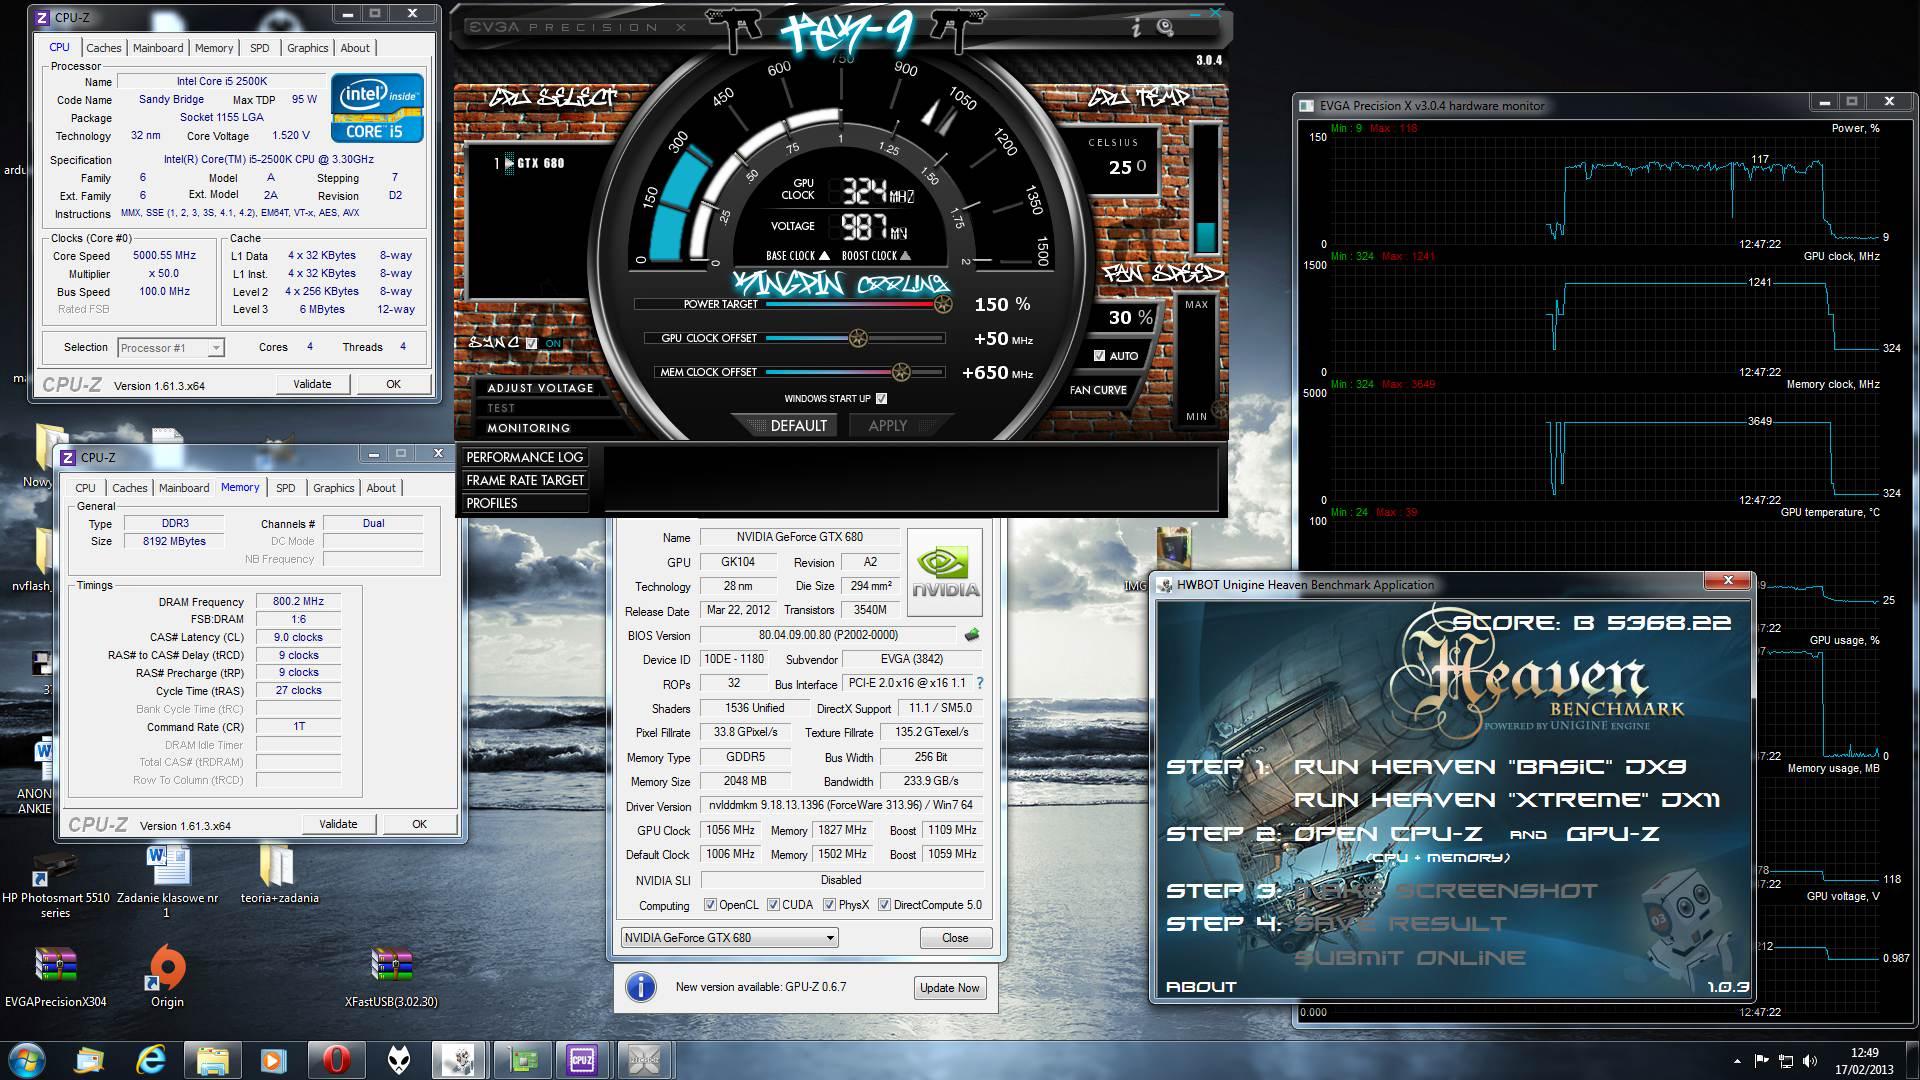
Task: Click the information icon in GPU-Z update bar
Action: coord(640,987)
